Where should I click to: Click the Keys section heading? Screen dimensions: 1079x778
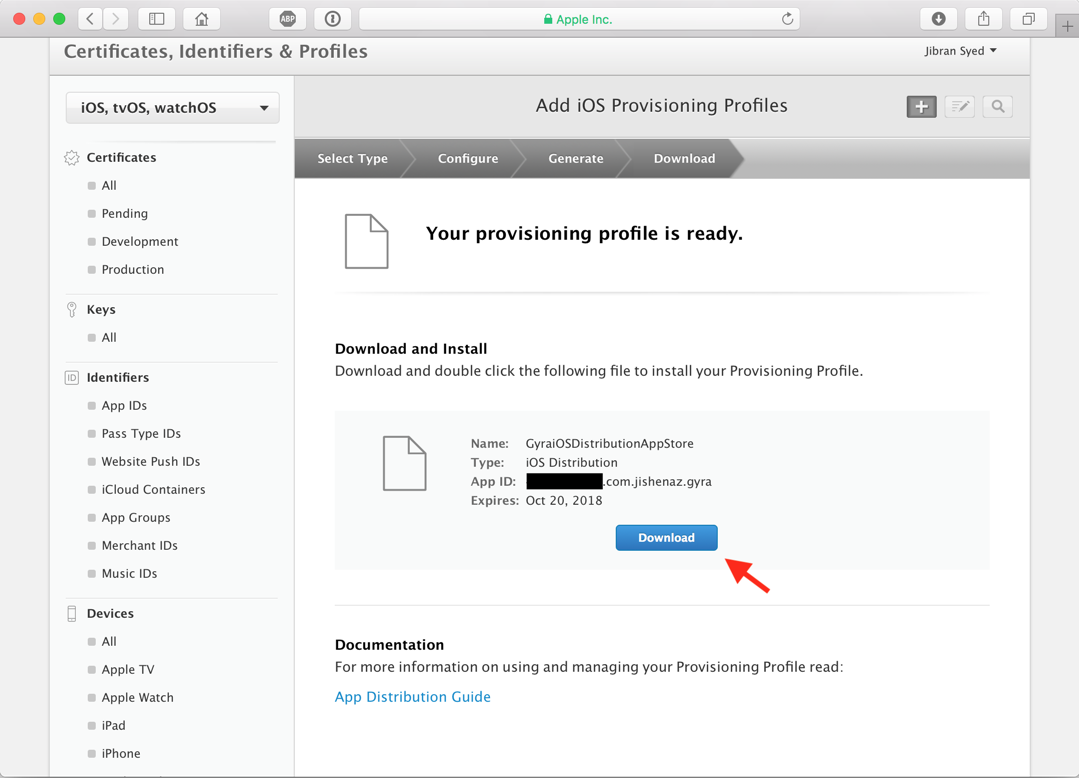pos(101,310)
